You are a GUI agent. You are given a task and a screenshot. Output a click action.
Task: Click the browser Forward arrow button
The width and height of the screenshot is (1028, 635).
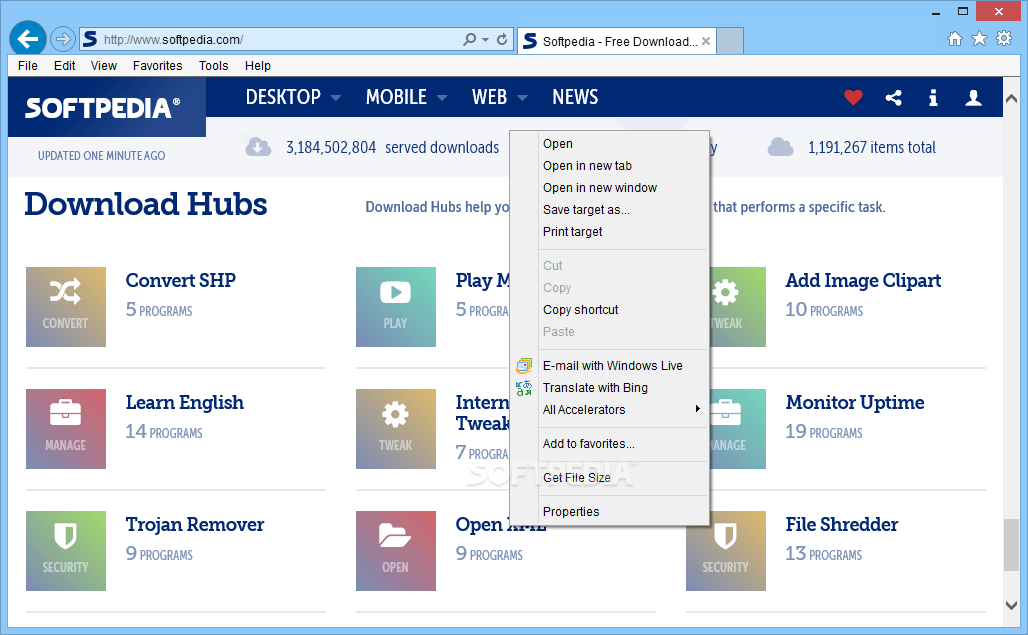pos(62,39)
